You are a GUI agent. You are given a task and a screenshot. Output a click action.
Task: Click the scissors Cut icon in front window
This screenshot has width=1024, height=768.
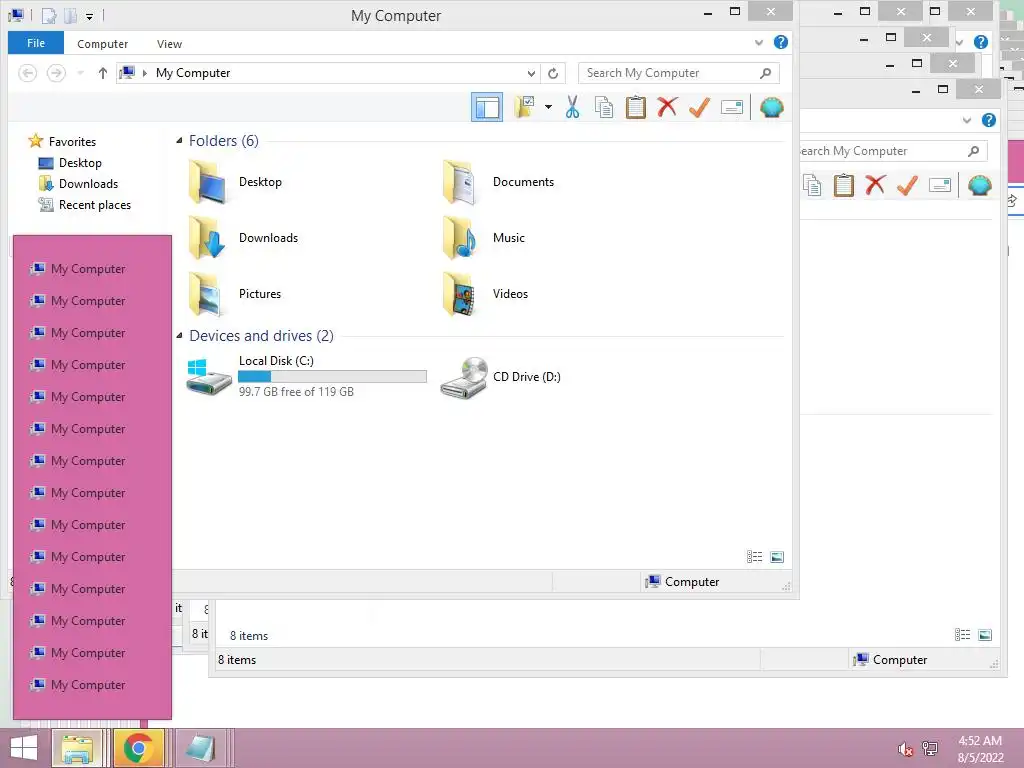(x=573, y=107)
